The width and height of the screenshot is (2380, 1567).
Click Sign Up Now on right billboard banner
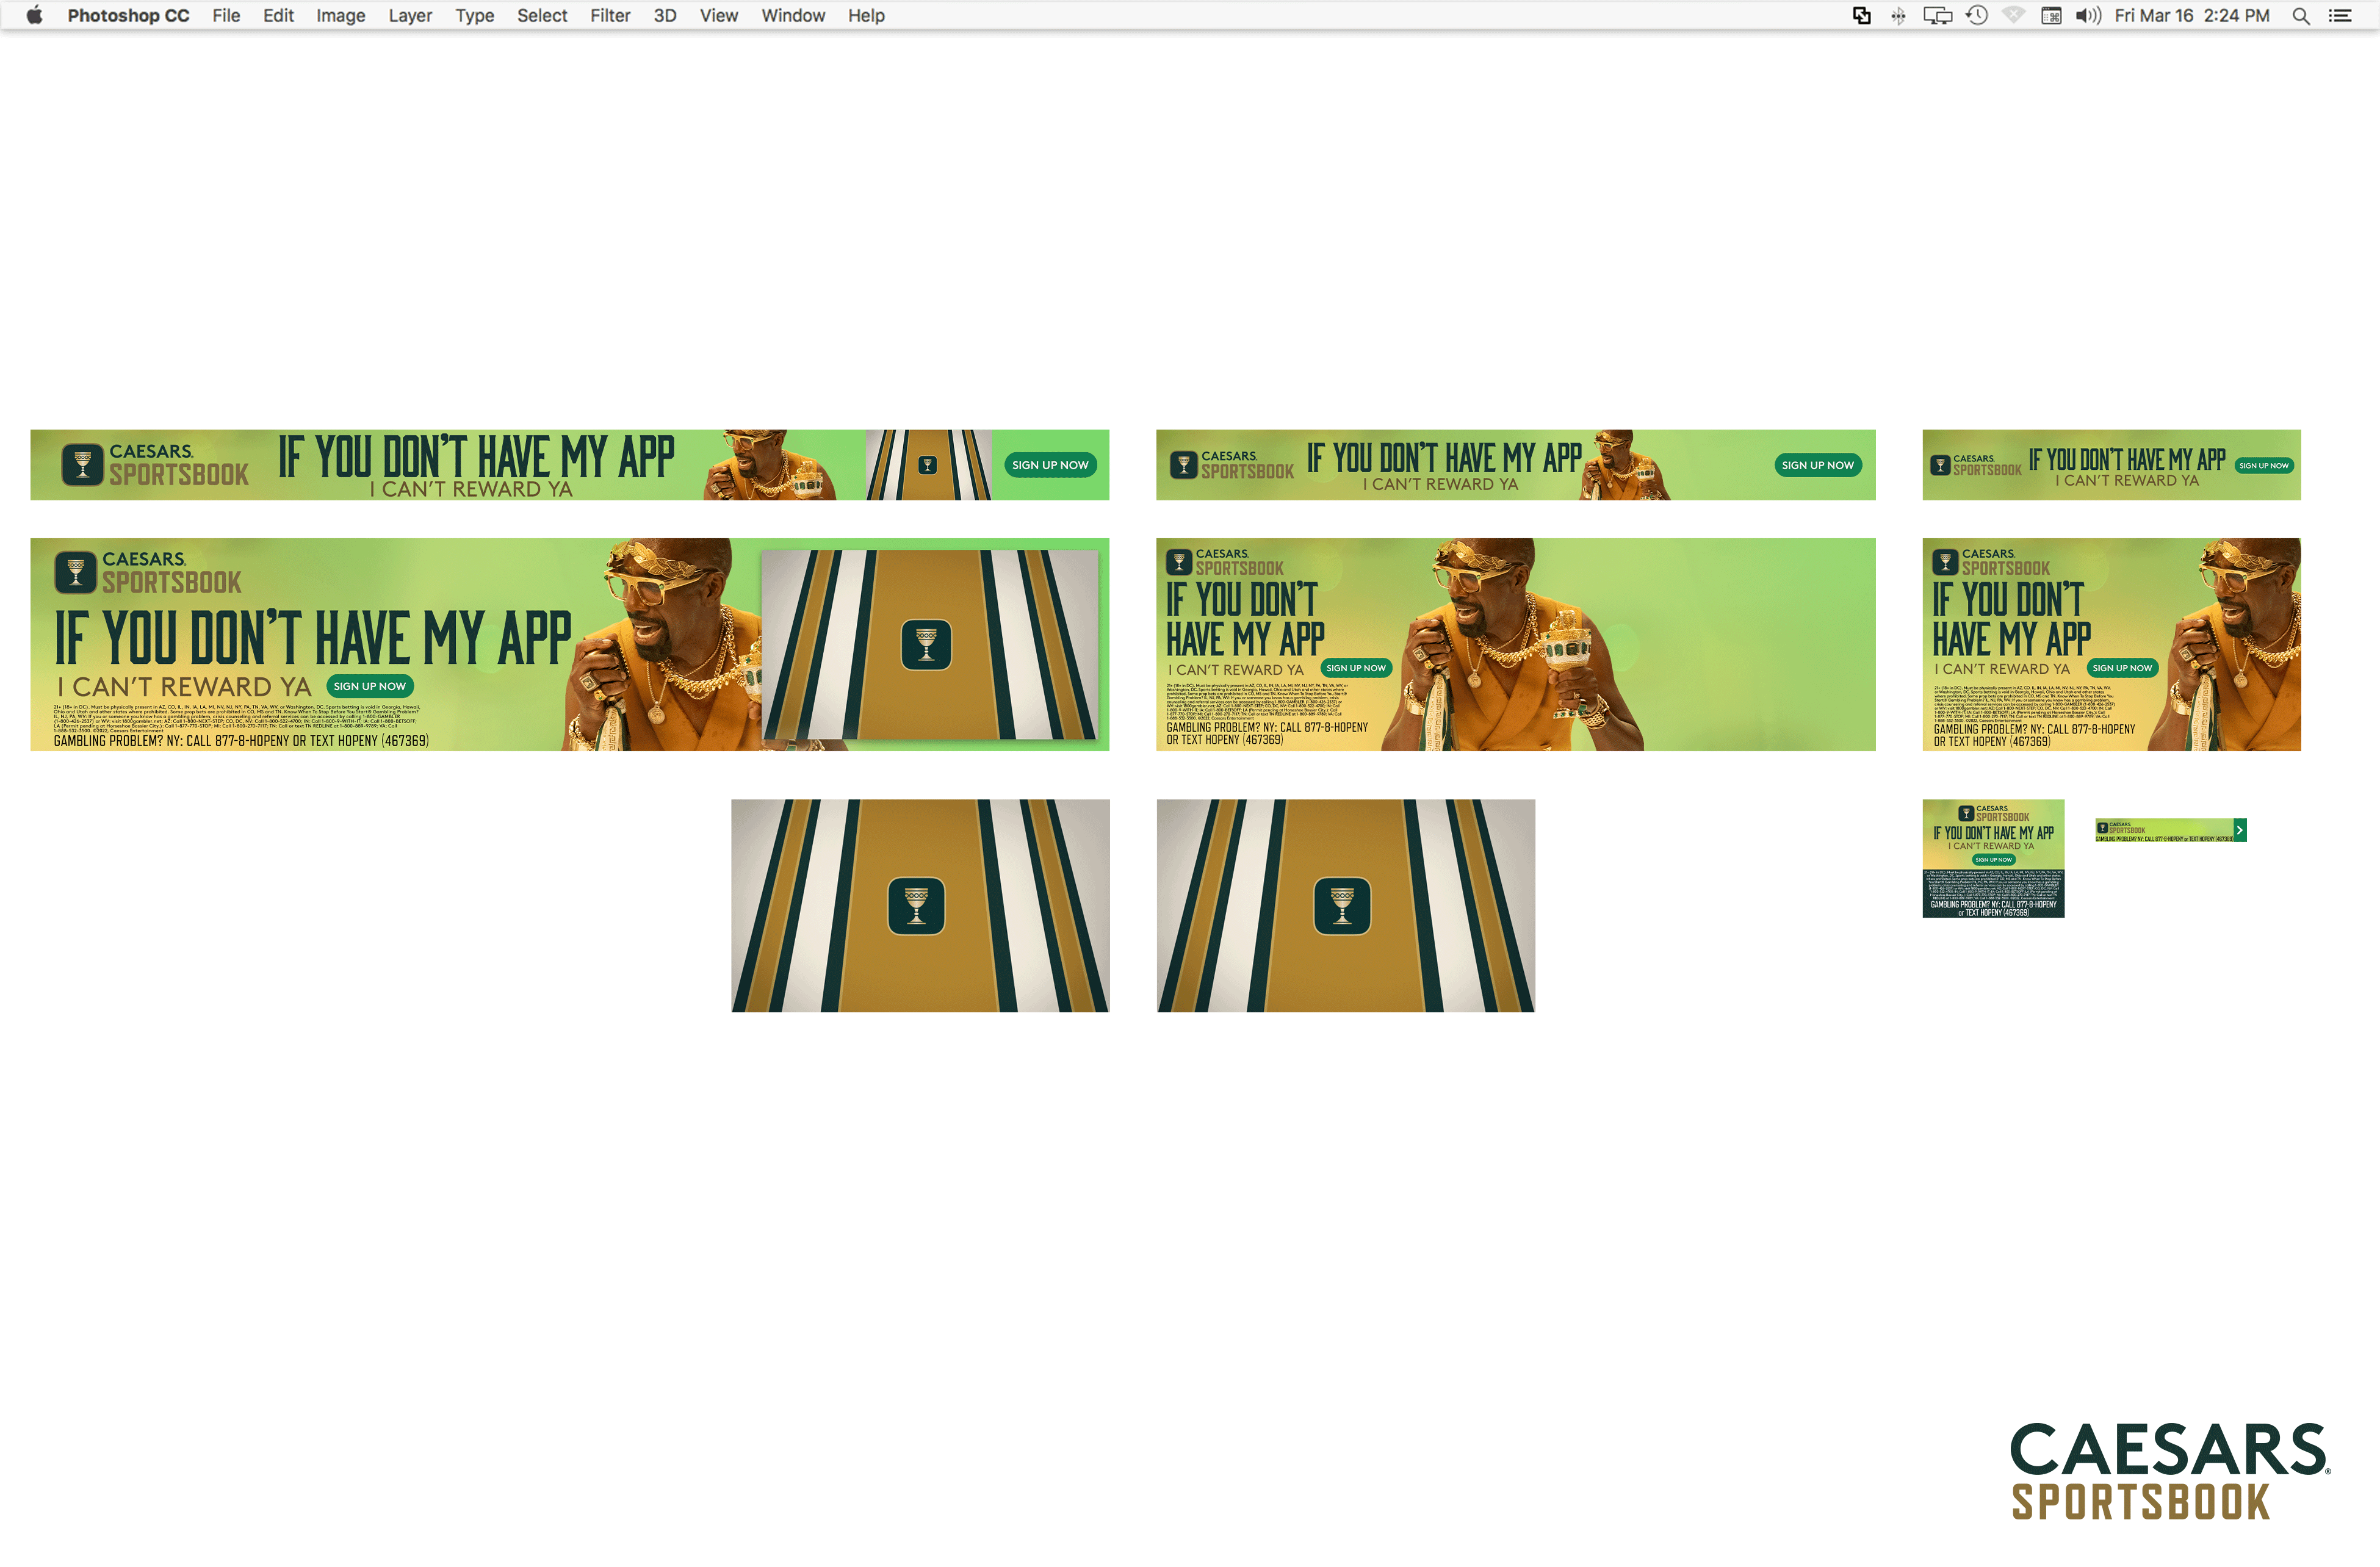(2122, 668)
